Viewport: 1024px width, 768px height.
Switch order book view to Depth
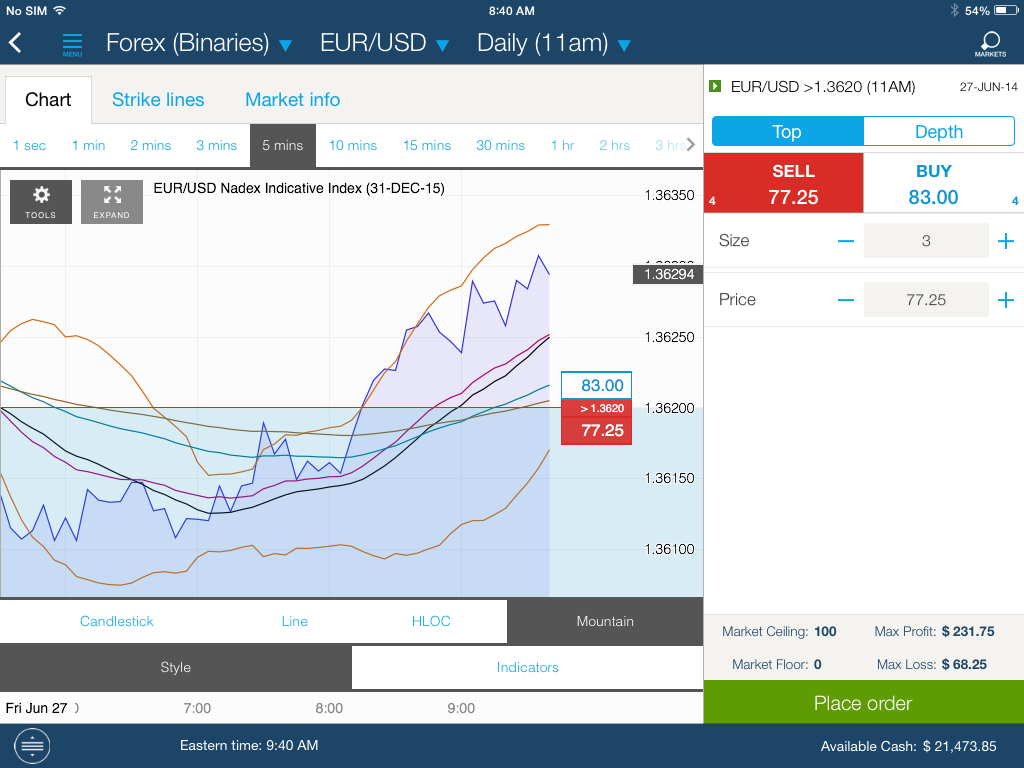938,132
